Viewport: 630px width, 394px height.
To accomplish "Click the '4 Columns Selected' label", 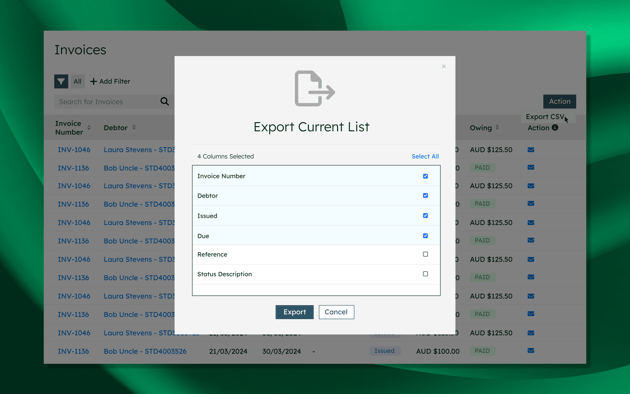I will pyautogui.click(x=226, y=156).
